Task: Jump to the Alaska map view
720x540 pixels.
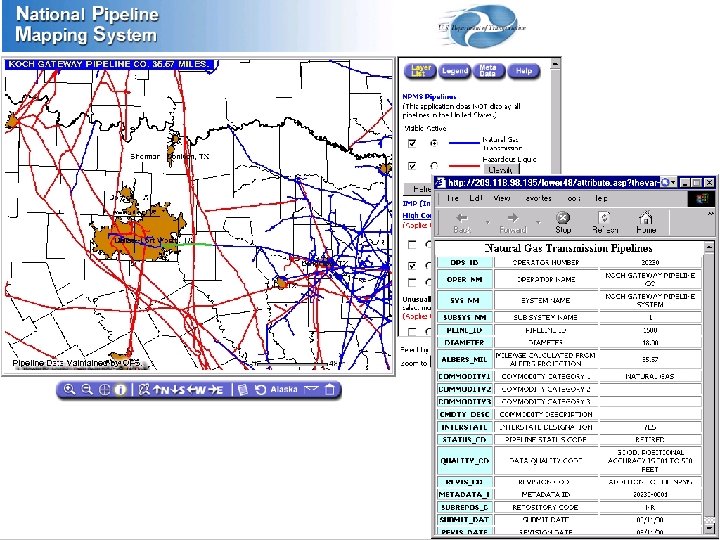Action: [x=284, y=389]
